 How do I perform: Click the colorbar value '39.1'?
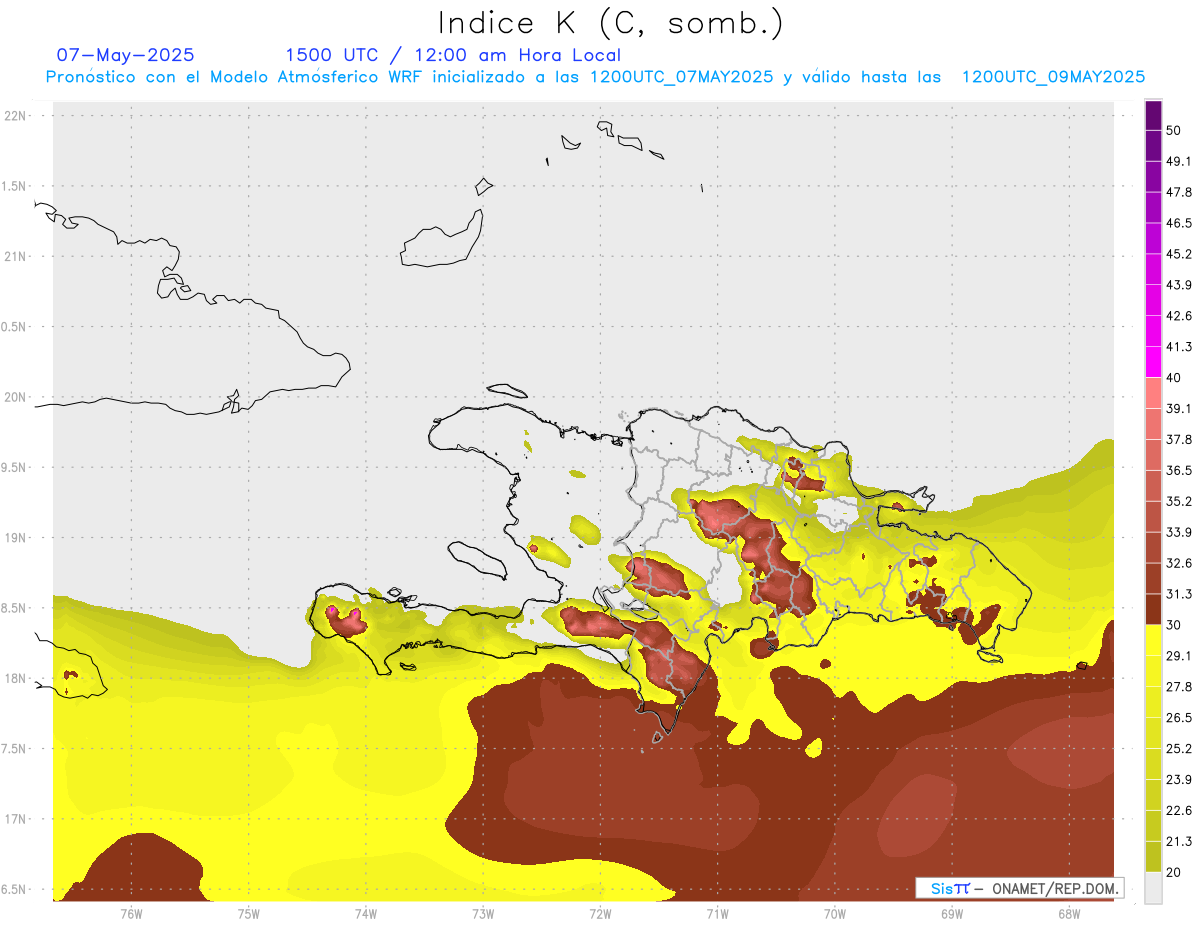pyautogui.click(x=1179, y=408)
